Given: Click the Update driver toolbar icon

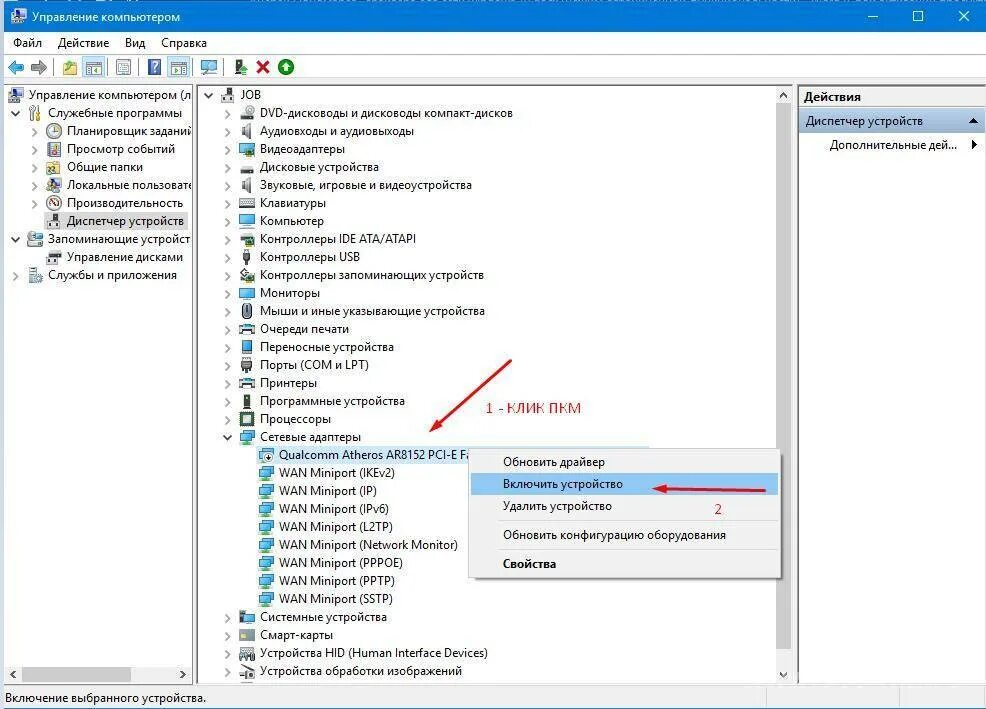Looking at the screenshot, I should pos(240,67).
